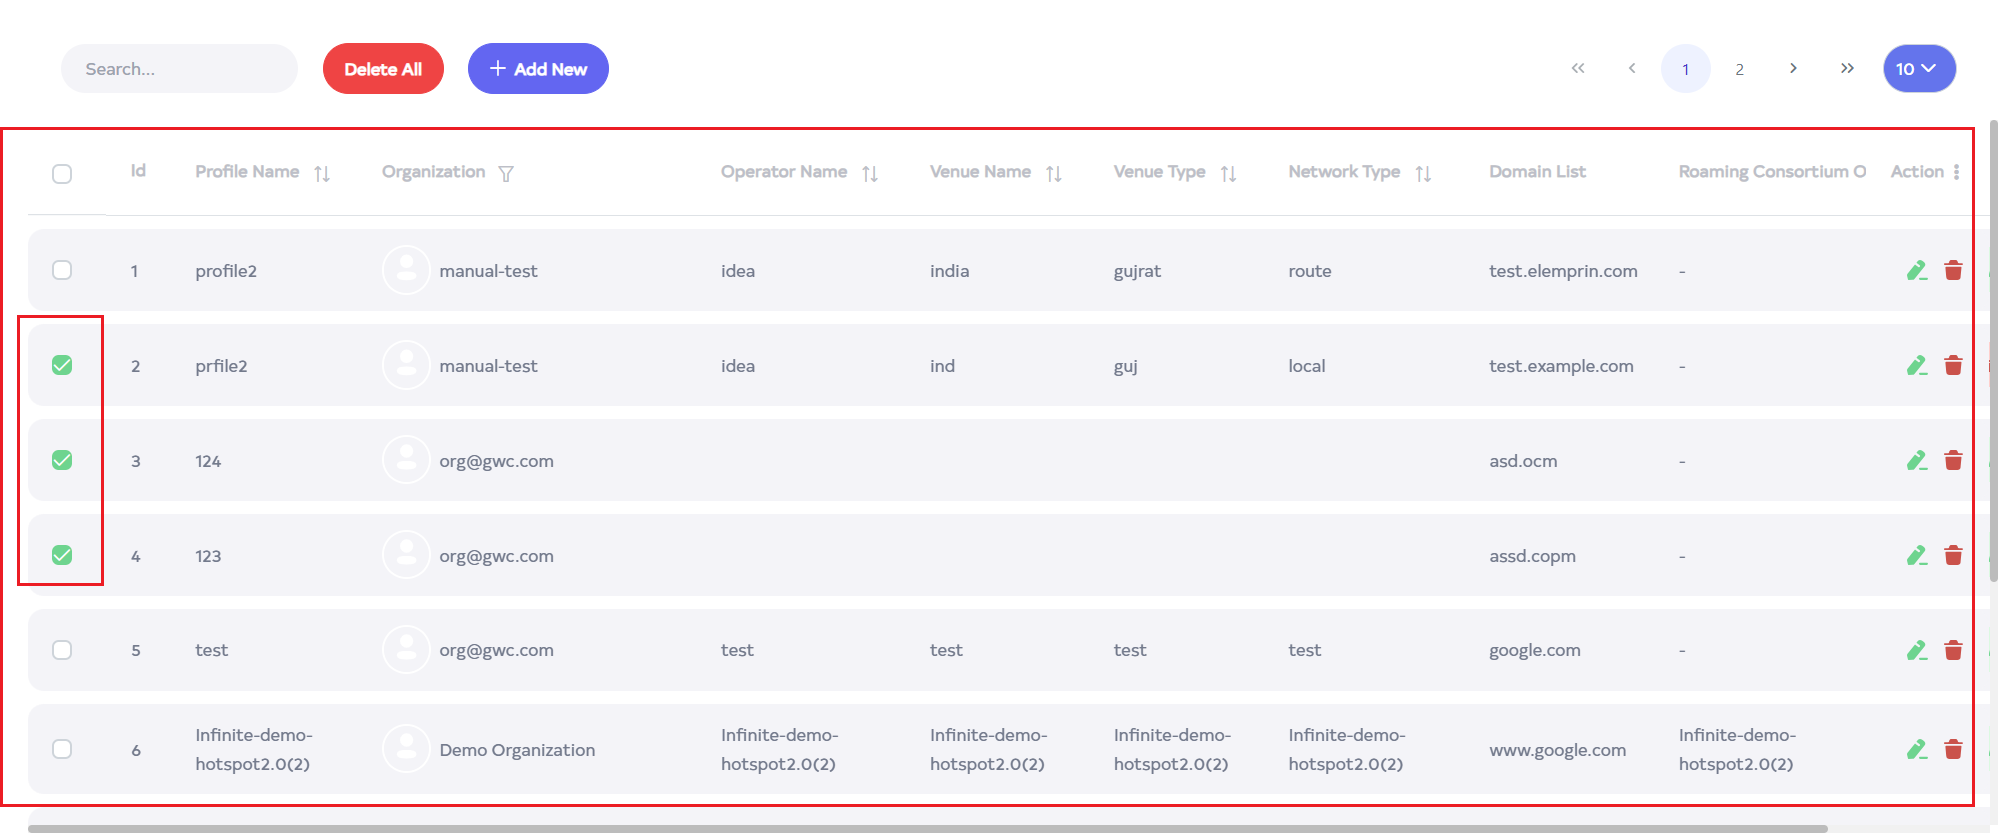Image resolution: width=2006 pixels, height=836 pixels.
Task: Sort by Profile Name column arrows
Action: 322,174
